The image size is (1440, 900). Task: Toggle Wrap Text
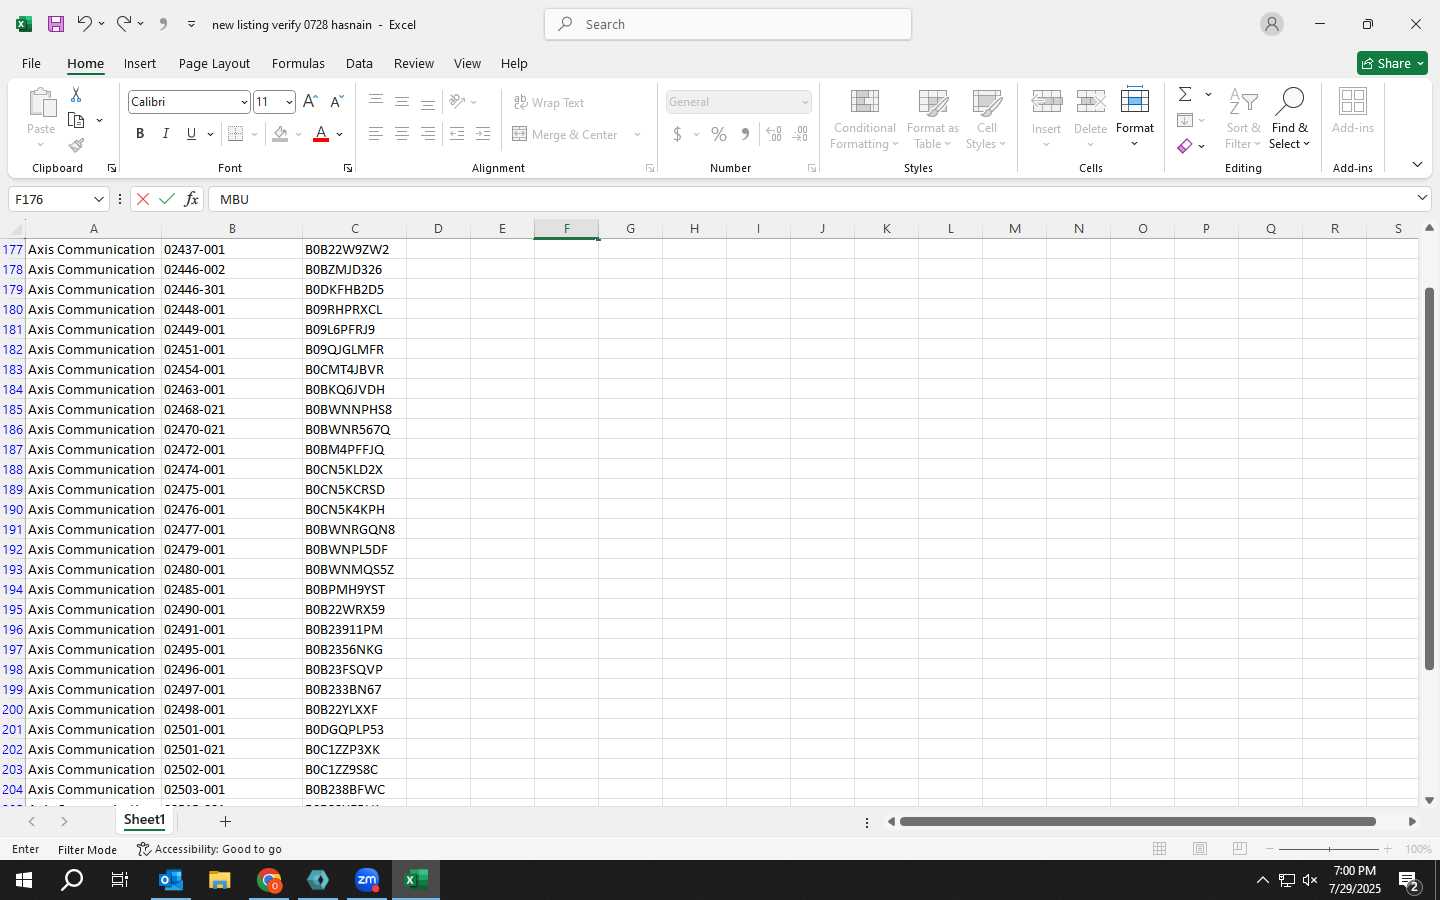point(549,102)
